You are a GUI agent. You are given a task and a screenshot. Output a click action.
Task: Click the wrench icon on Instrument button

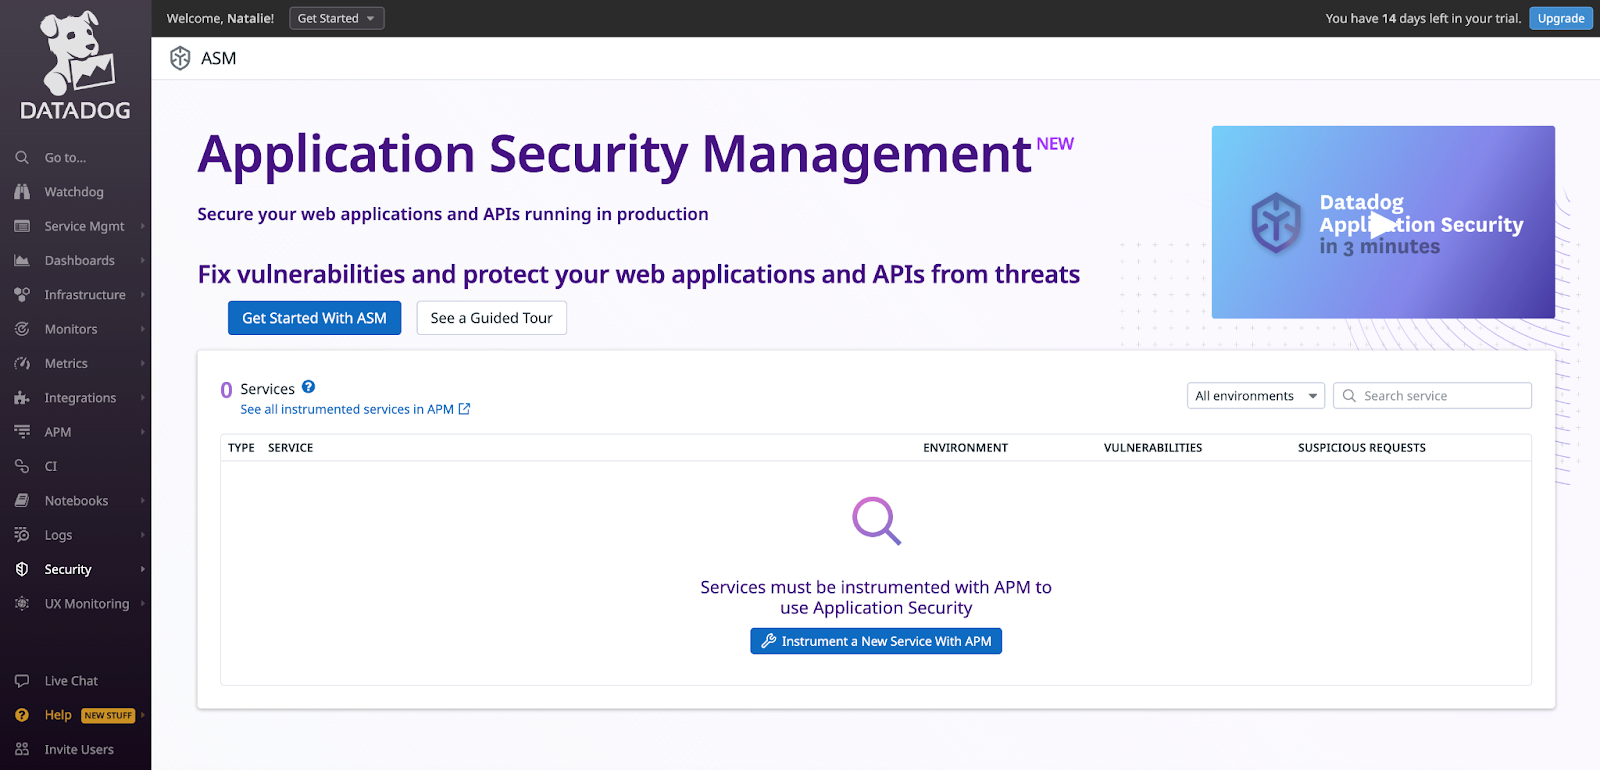pyautogui.click(x=768, y=641)
